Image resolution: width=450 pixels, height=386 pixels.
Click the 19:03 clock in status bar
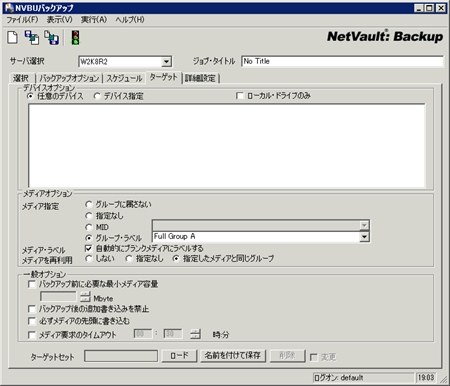[426, 378]
